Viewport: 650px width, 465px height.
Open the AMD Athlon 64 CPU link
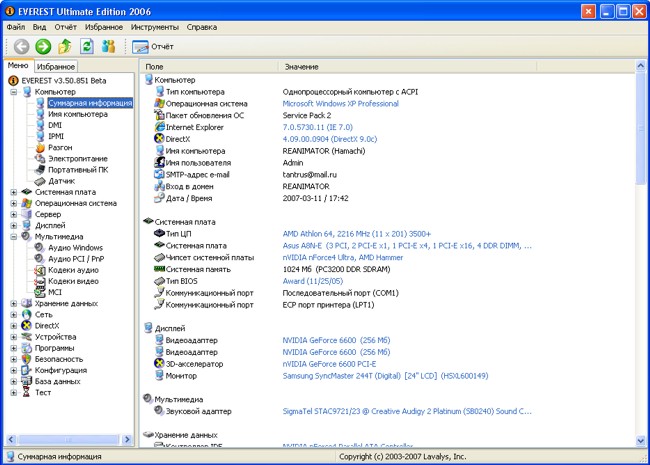pyautogui.click(x=357, y=234)
